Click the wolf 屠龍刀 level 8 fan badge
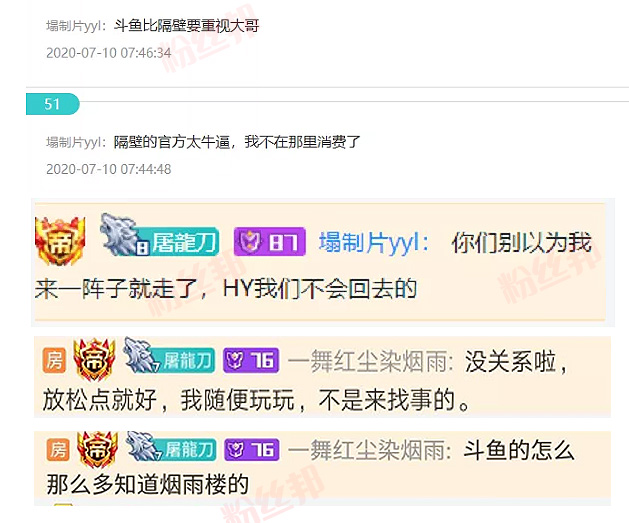 [159, 236]
